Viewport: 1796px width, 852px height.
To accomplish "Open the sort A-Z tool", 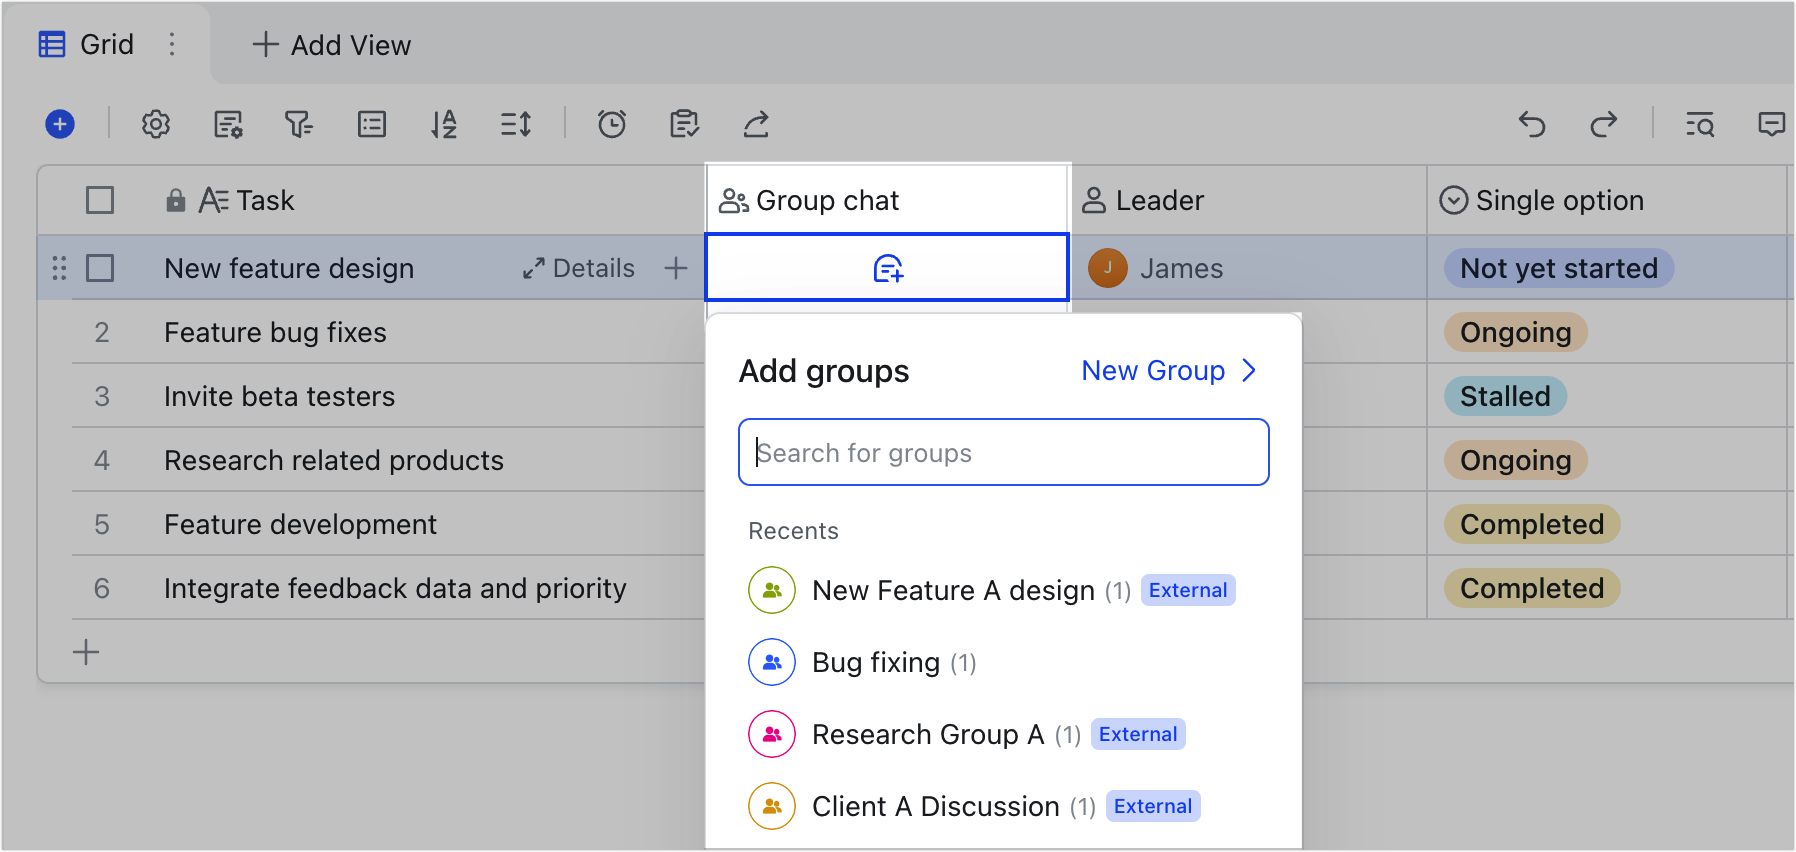I will click(444, 124).
